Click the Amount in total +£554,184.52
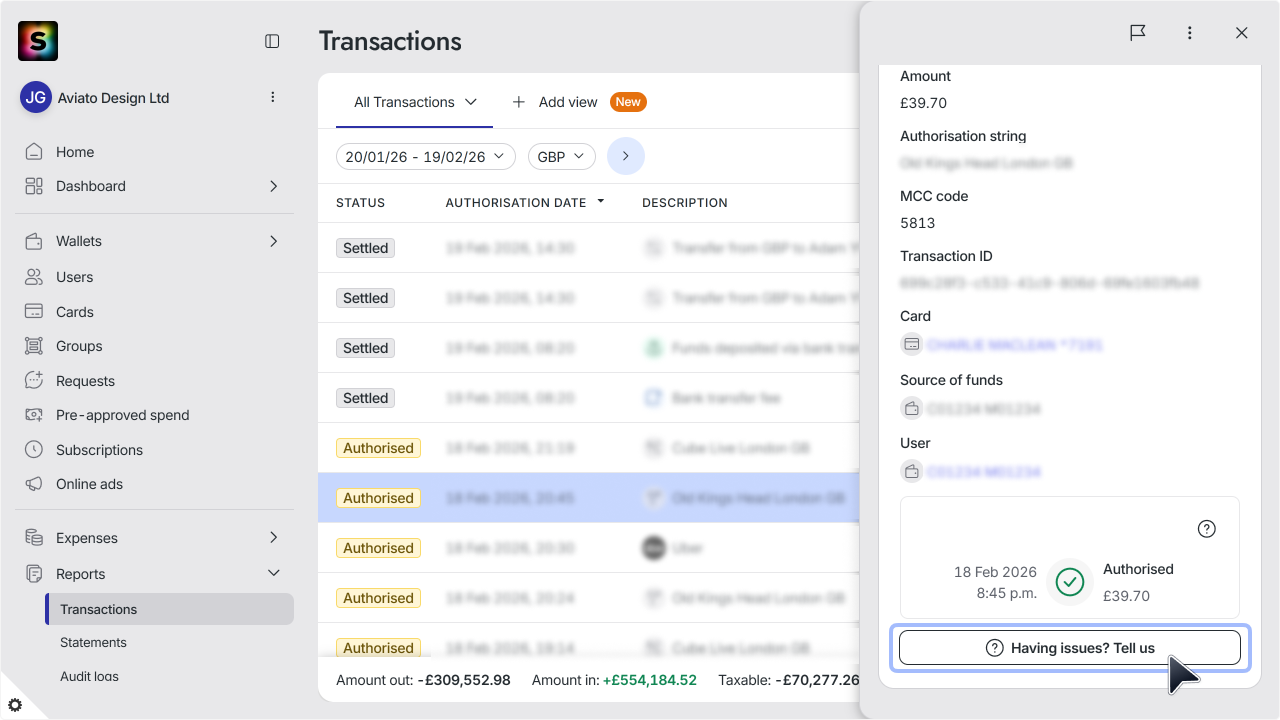This screenshot has width=1280, height=720. pos(649,680)
